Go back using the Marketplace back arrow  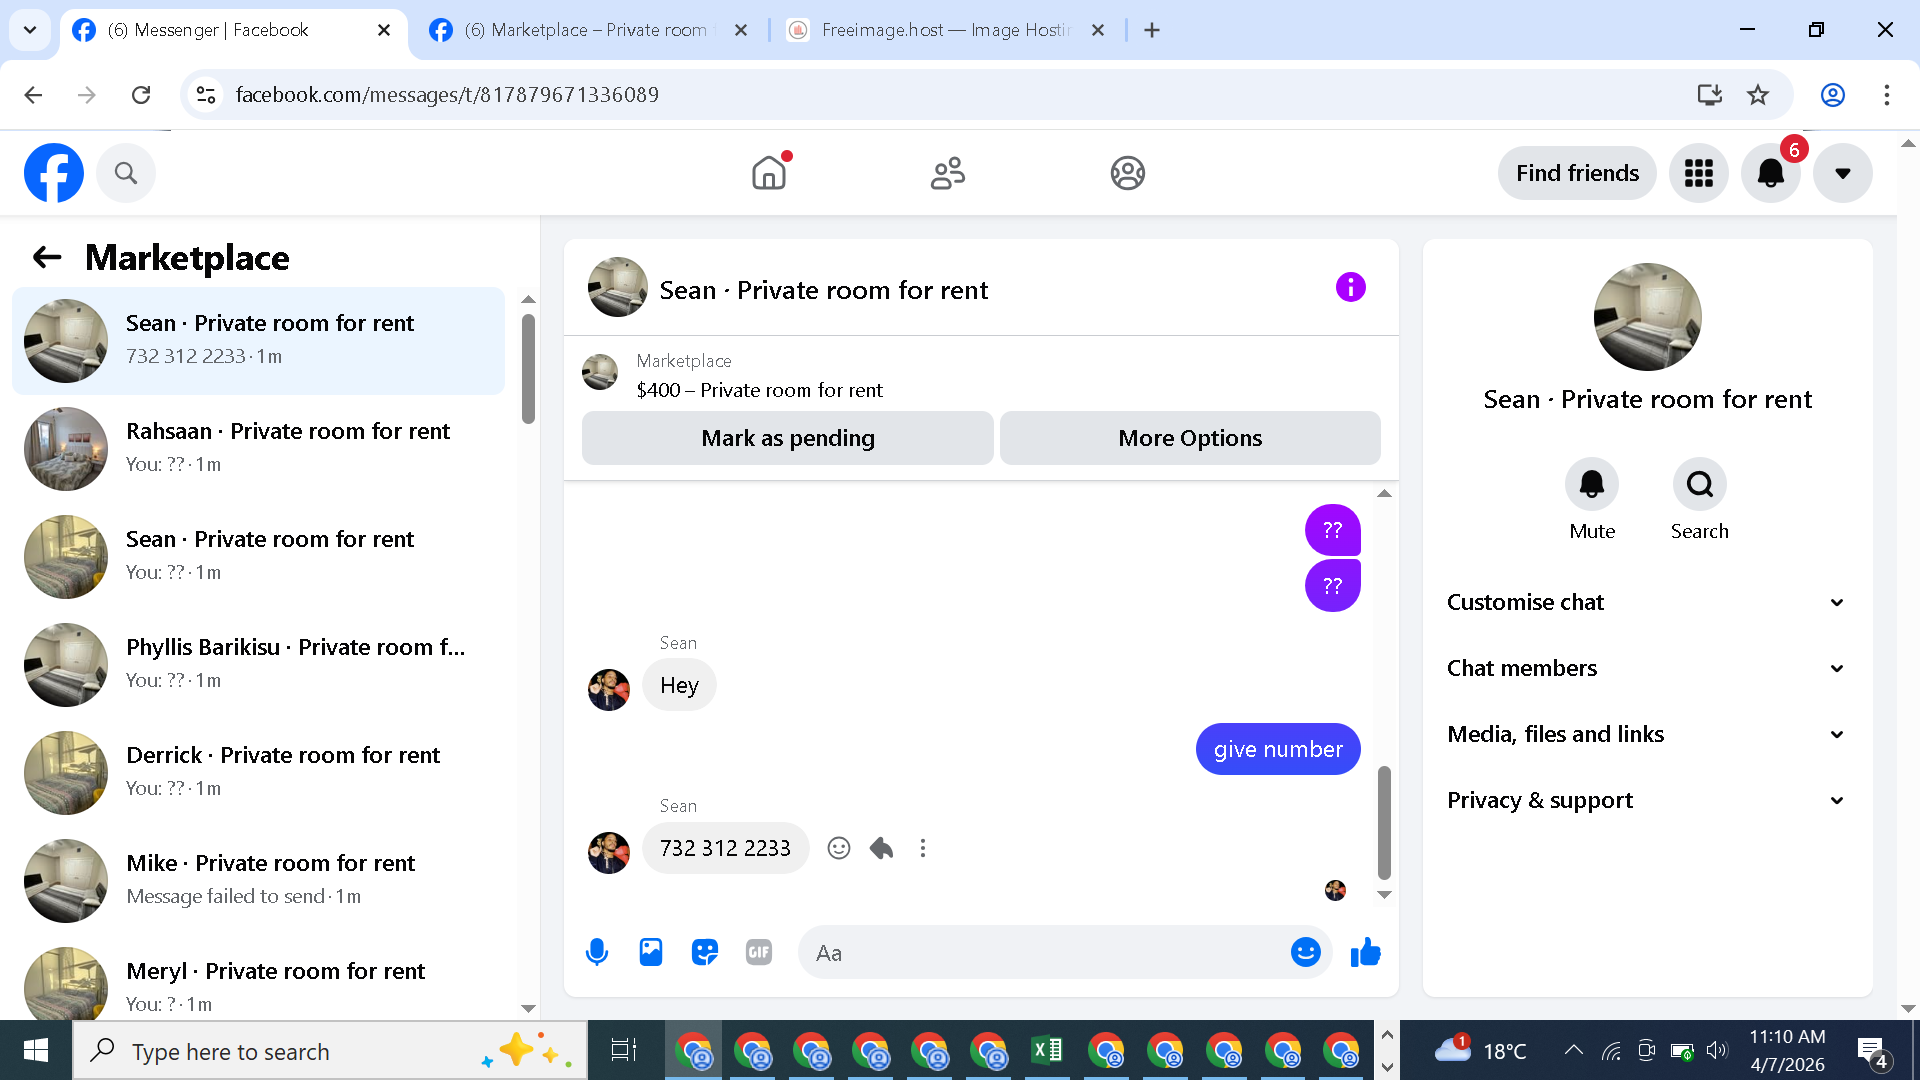pyautogui.click(x=47, y=257)
